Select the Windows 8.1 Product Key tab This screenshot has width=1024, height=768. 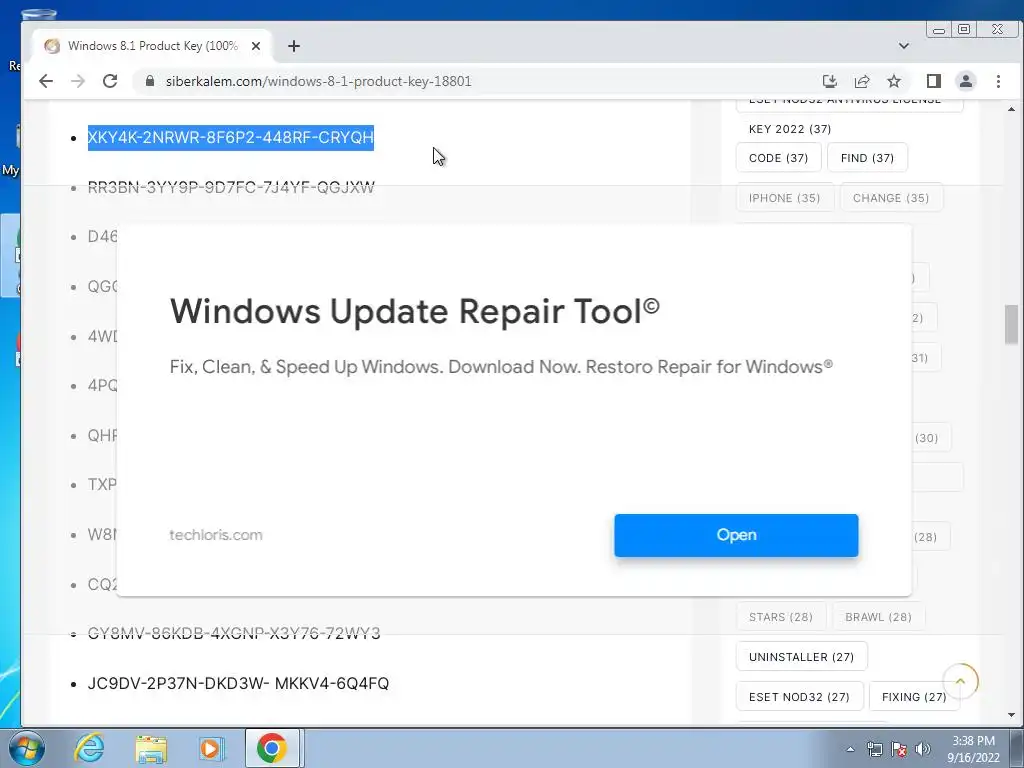(152, 46)
